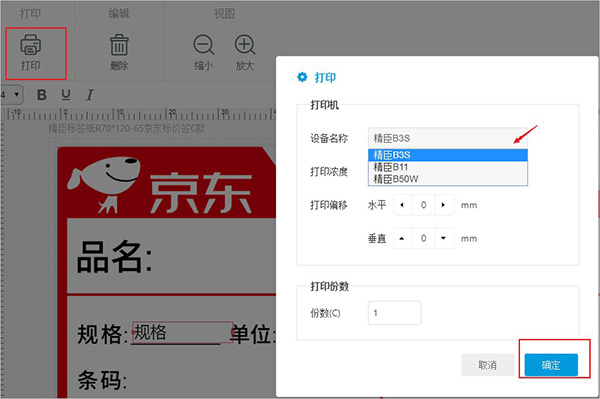The width and height of the screenshot is (600, 399).
Task: Click the gear icon in print dialog title
Action: click(302, 77)
